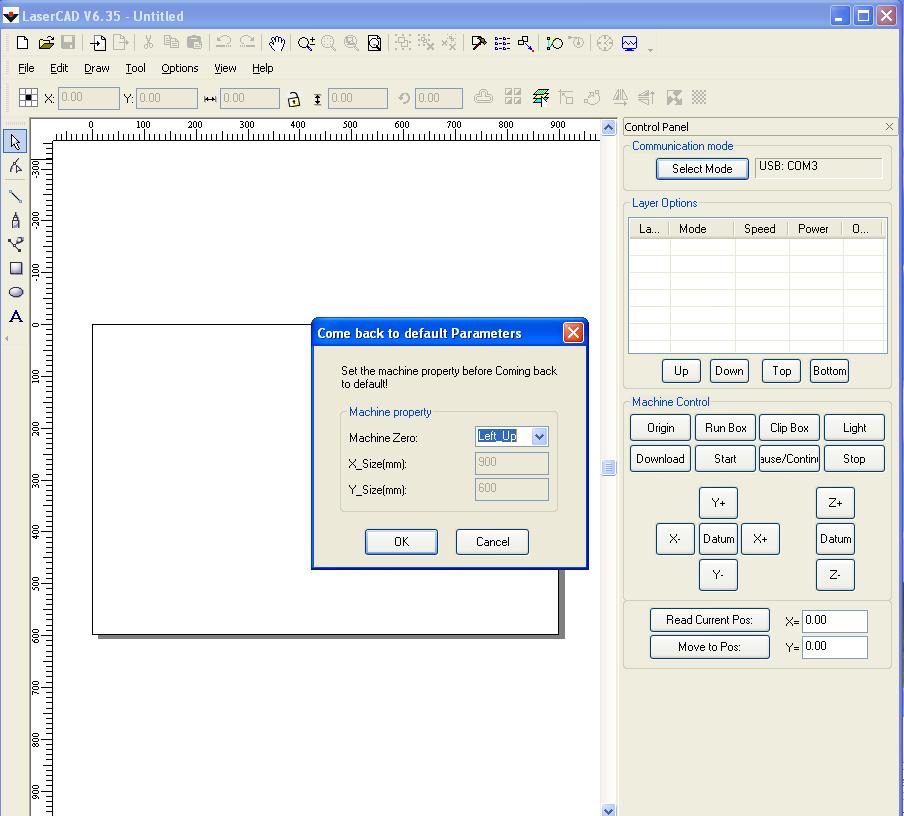Screen dimensions: 904x816
Task: Close the Control Panel pane
Action: pyautogui.click(x=889, y=127)
